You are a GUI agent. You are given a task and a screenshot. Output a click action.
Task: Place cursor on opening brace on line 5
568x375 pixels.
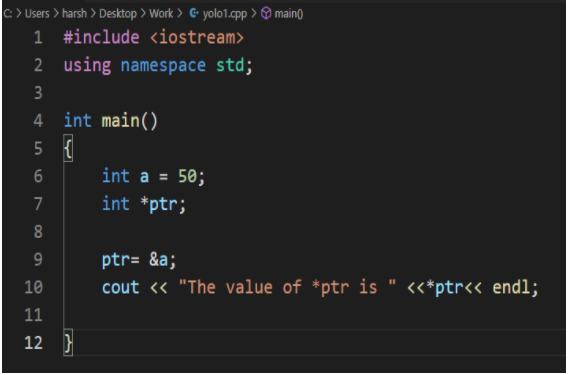(68, 148)
